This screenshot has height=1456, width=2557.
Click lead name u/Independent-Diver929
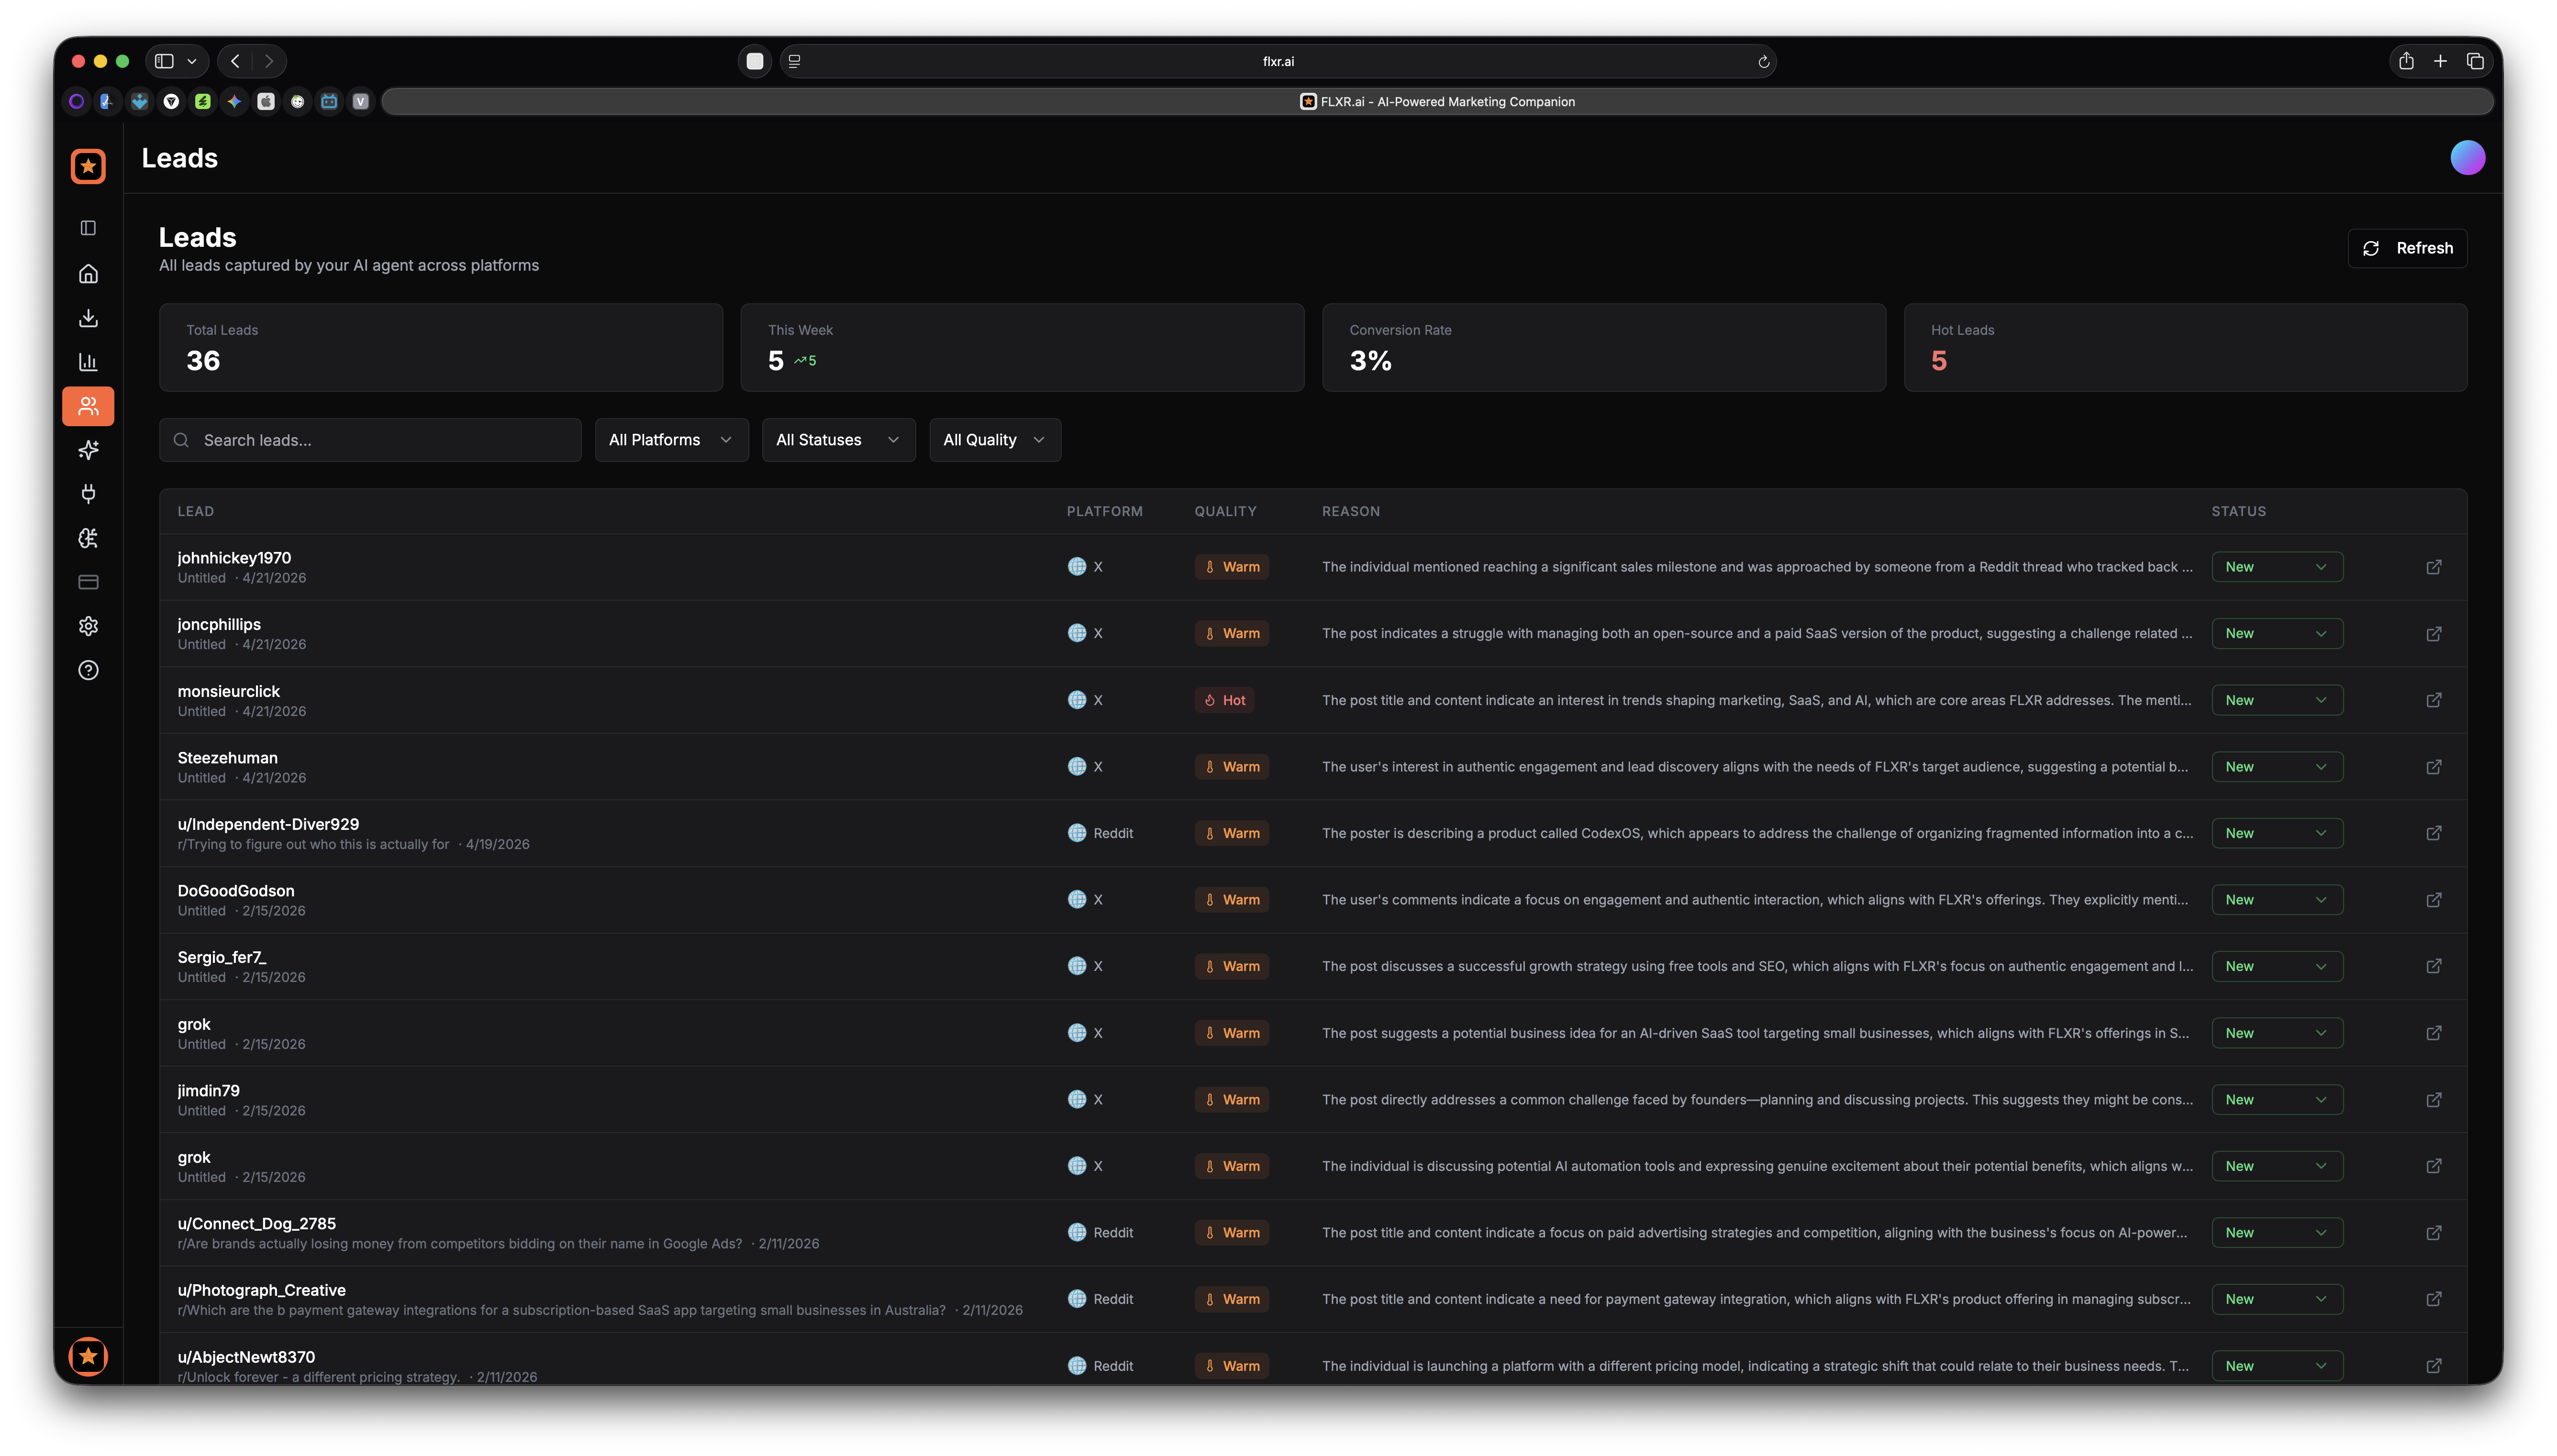tap(268, 824)
